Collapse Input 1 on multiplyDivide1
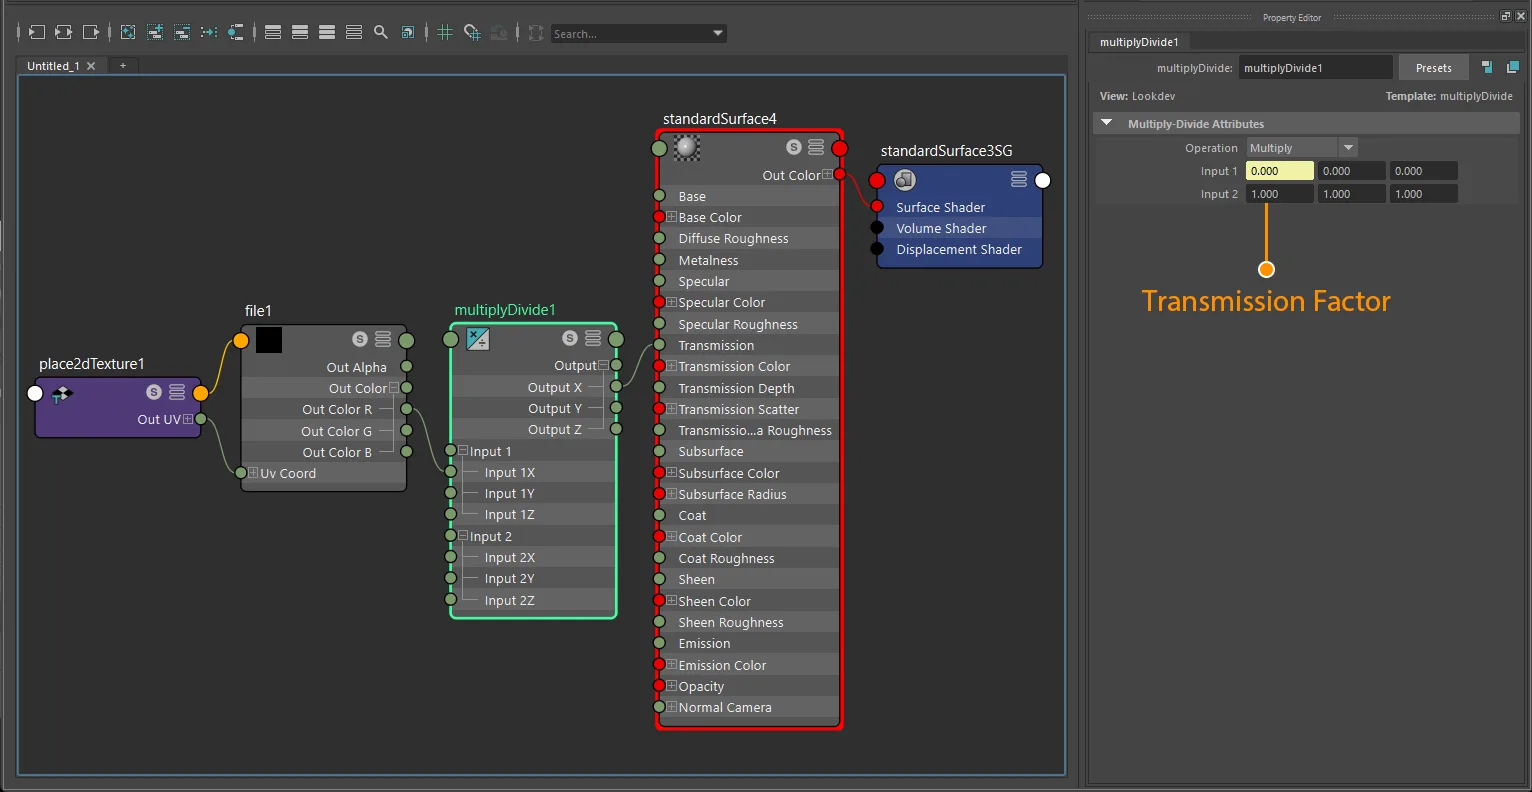Viewport: 1532px width, 792px height. pos(464,451)
